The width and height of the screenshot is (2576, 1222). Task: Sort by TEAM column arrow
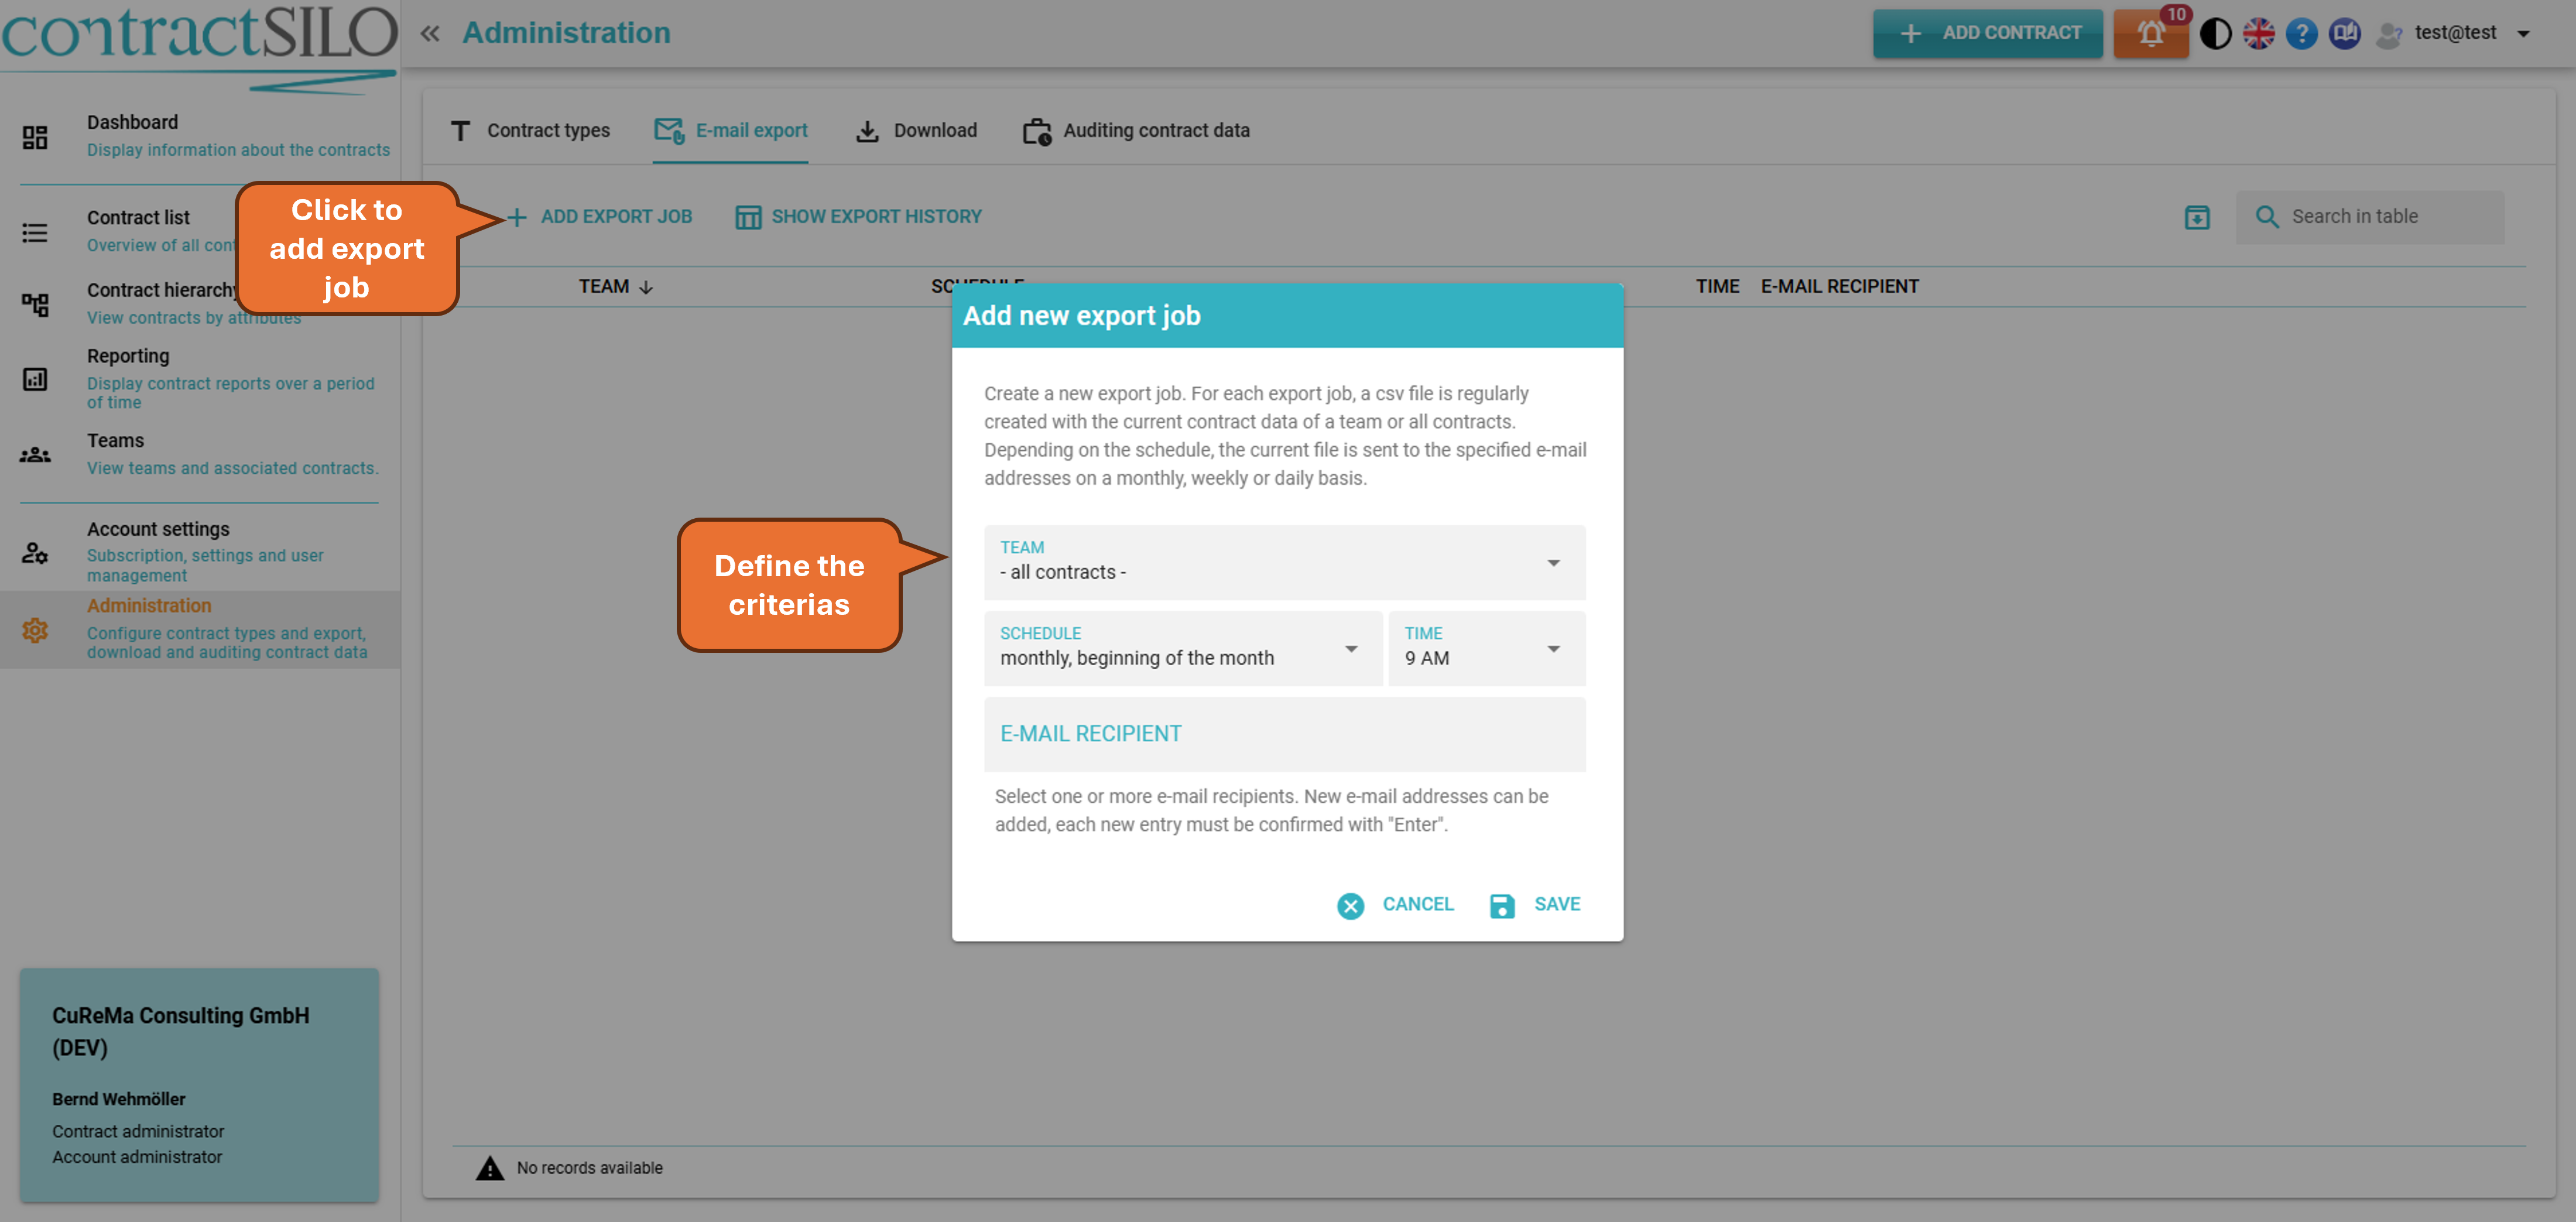pyautogui.click(x=646, y=287)
